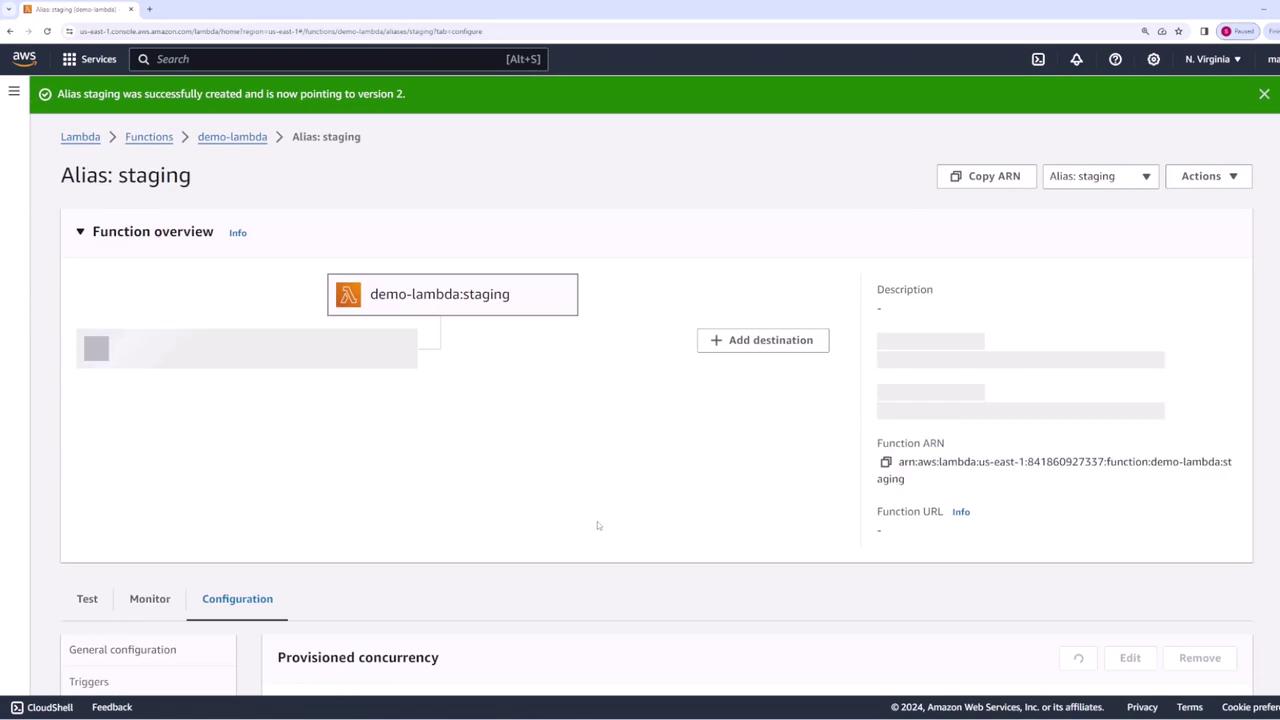The width and height of the screenshot is (1280, 720).
Task: Open the Function overview Info link
Action: [x=237, y=233]
